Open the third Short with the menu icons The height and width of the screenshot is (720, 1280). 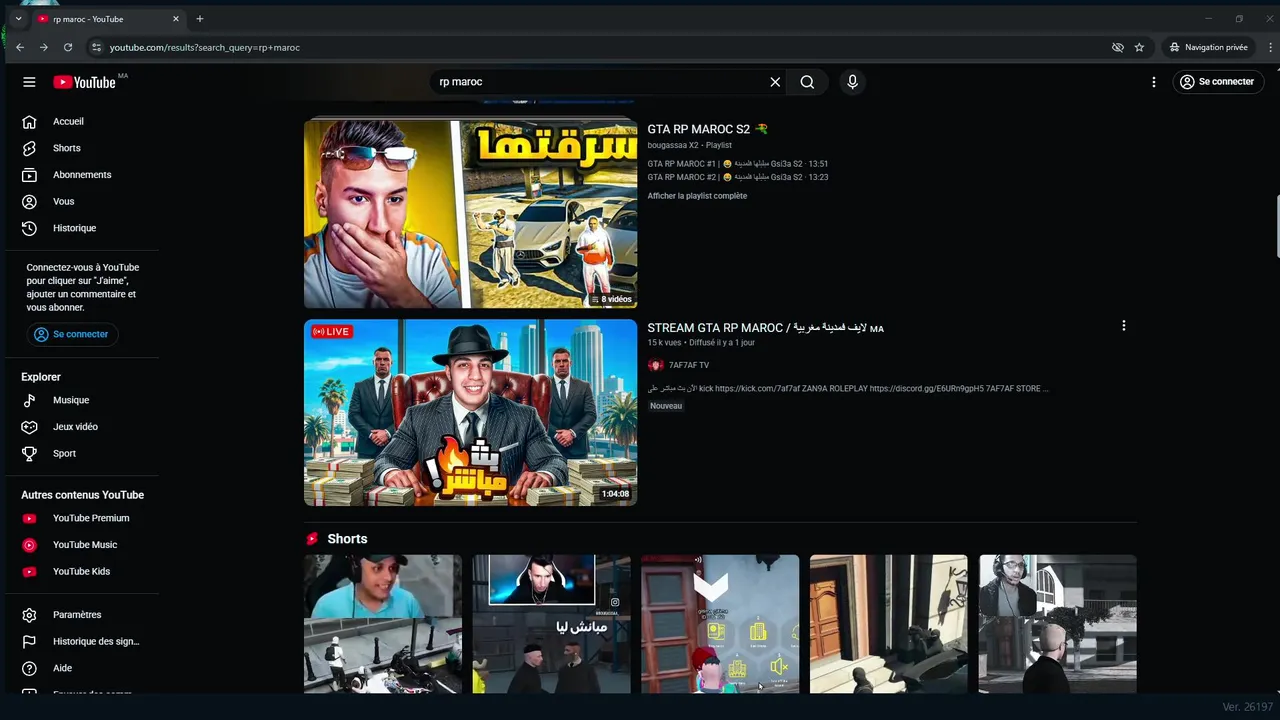click(720, 624)
